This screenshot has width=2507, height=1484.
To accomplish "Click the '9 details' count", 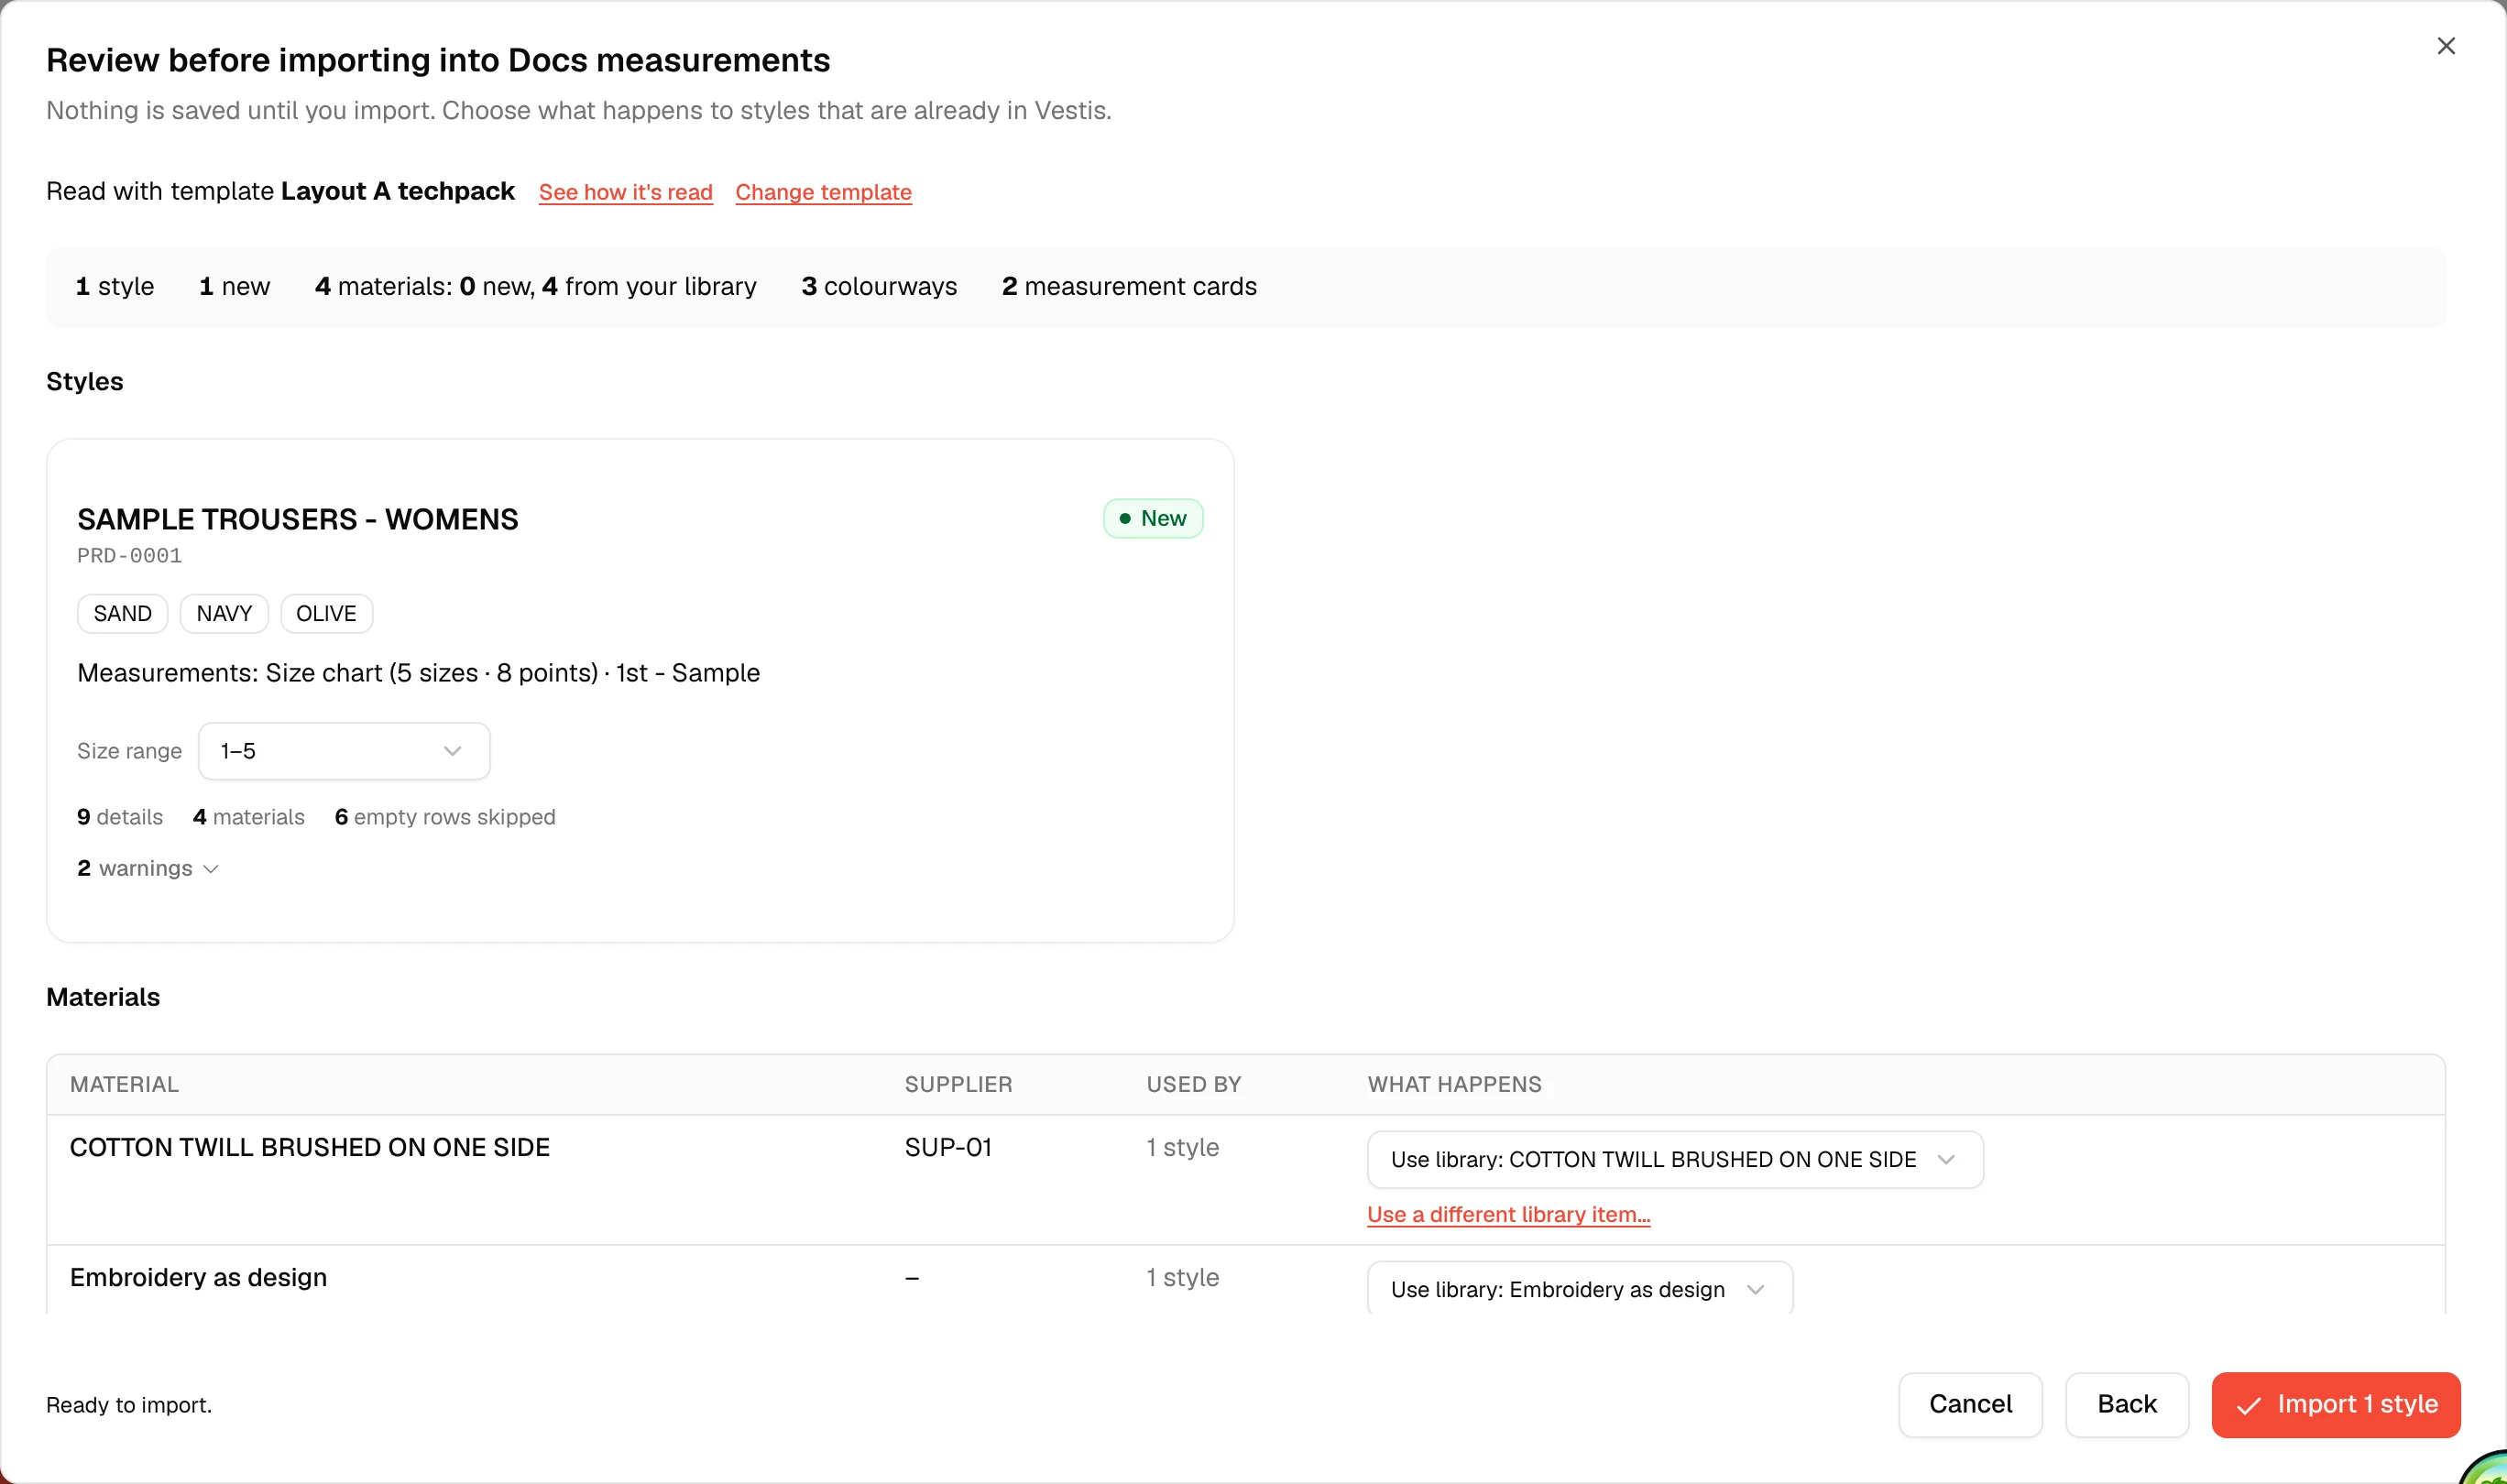I will 120,817.
